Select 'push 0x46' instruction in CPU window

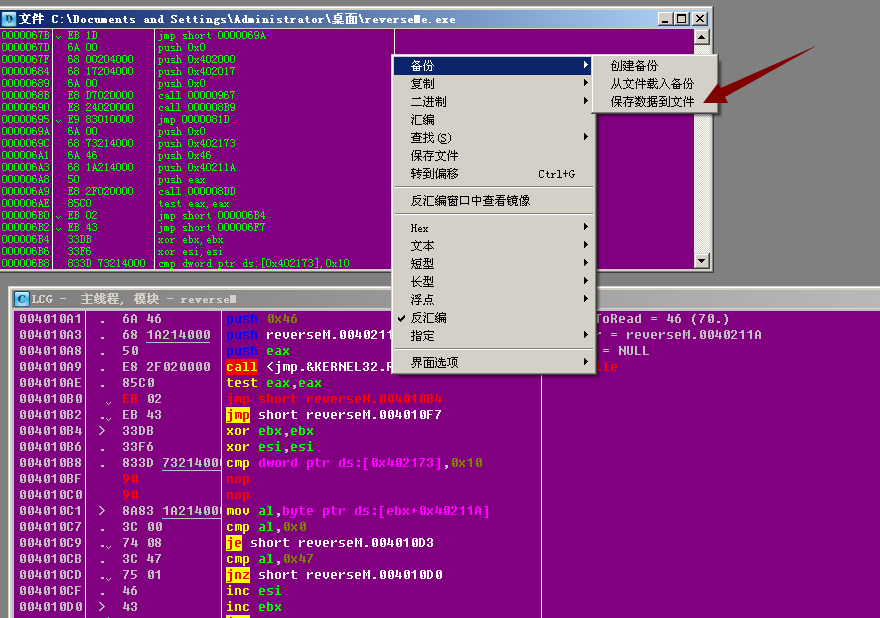pos(262,319)
